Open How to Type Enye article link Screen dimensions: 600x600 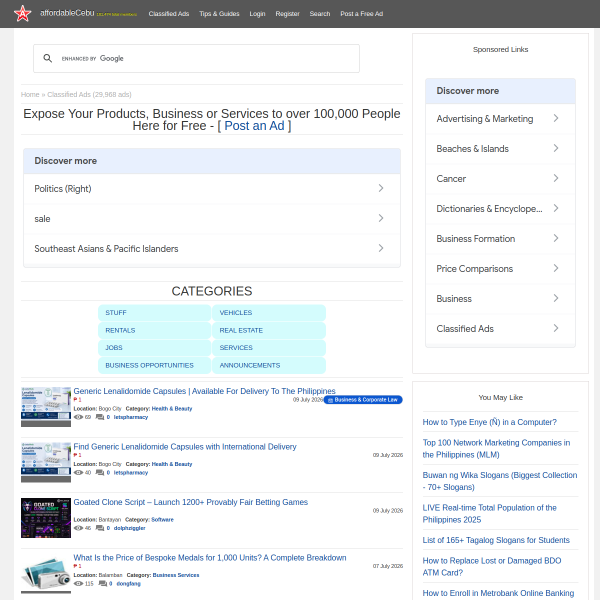(489, 422)
